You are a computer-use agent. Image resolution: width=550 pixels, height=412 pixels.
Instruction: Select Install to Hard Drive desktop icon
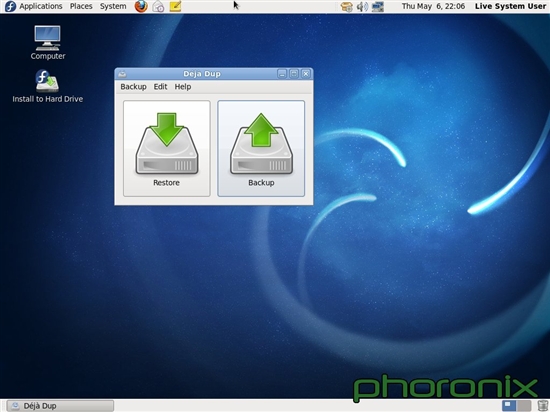pyautogui.click(x=47, y=86)
